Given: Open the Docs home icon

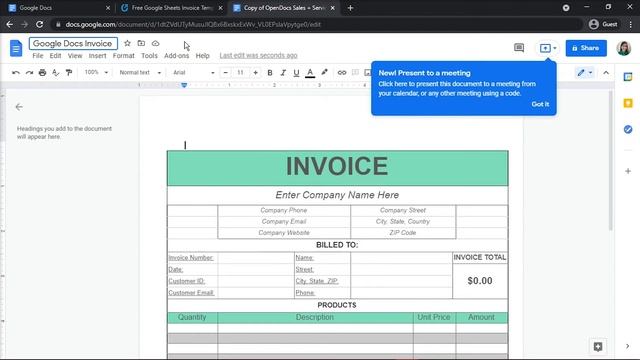Looking at the screenshot, I should click(x=16, y=49).
